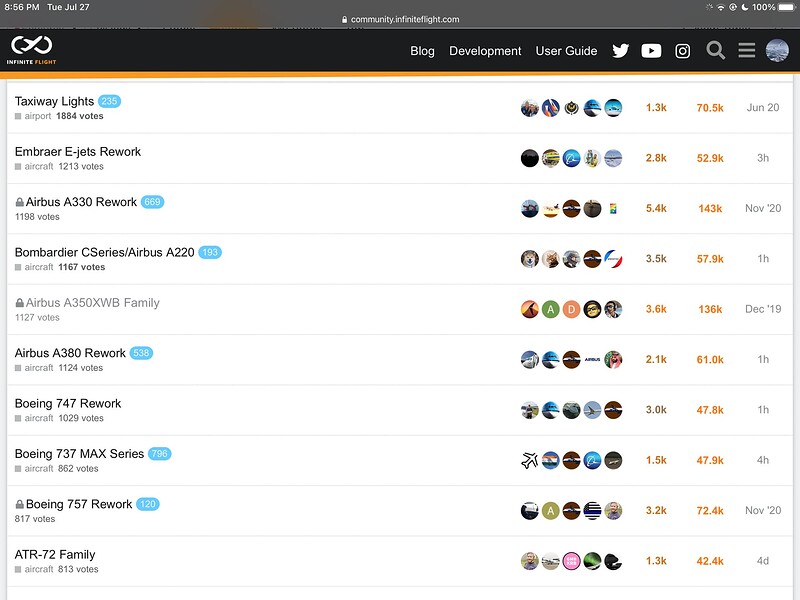Click last avatar in Bombardier CSeries row
This screenshot has height=600, width=800.
pos(613,259)
